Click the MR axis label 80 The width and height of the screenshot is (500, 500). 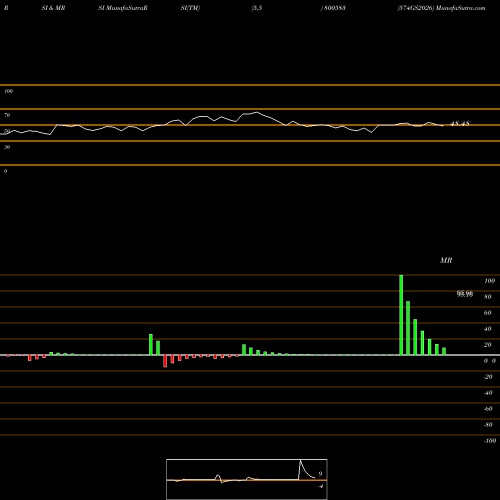(488, 297)
